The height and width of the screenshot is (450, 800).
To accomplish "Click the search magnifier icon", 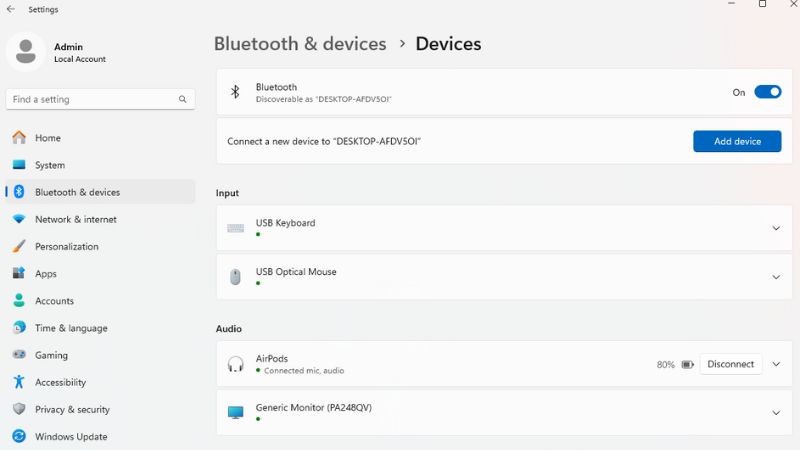I will point(182,99).
